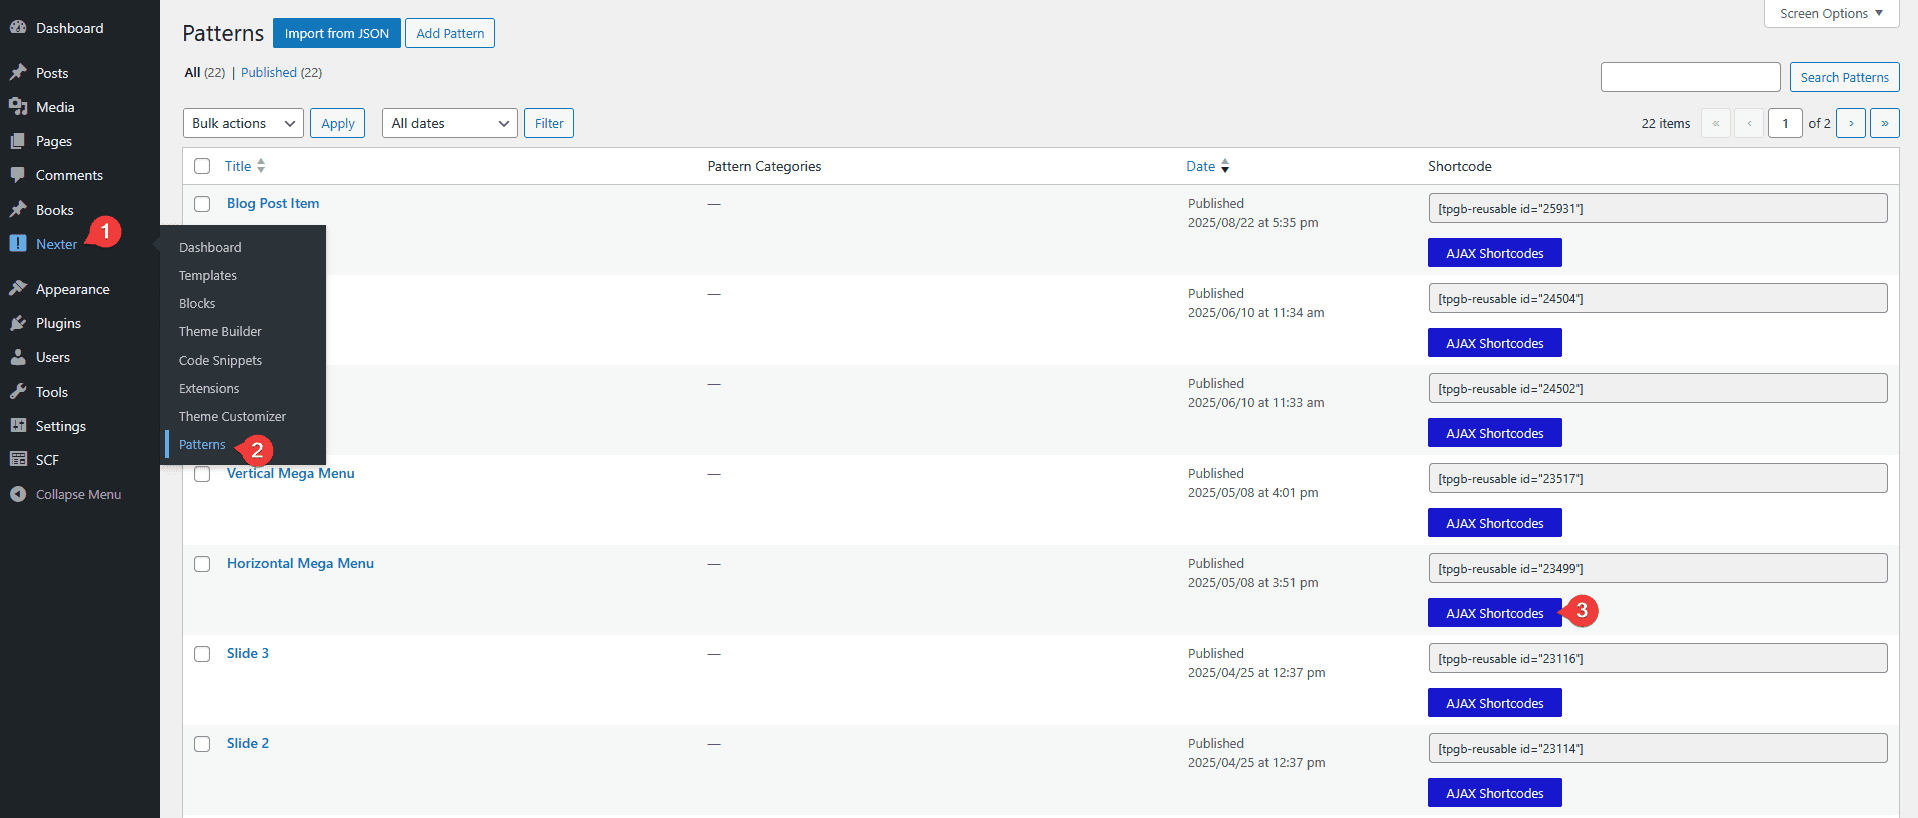The width and height of the screenshot is (1918, 818).
Task: Sort table by Title column
Action: 245,166
